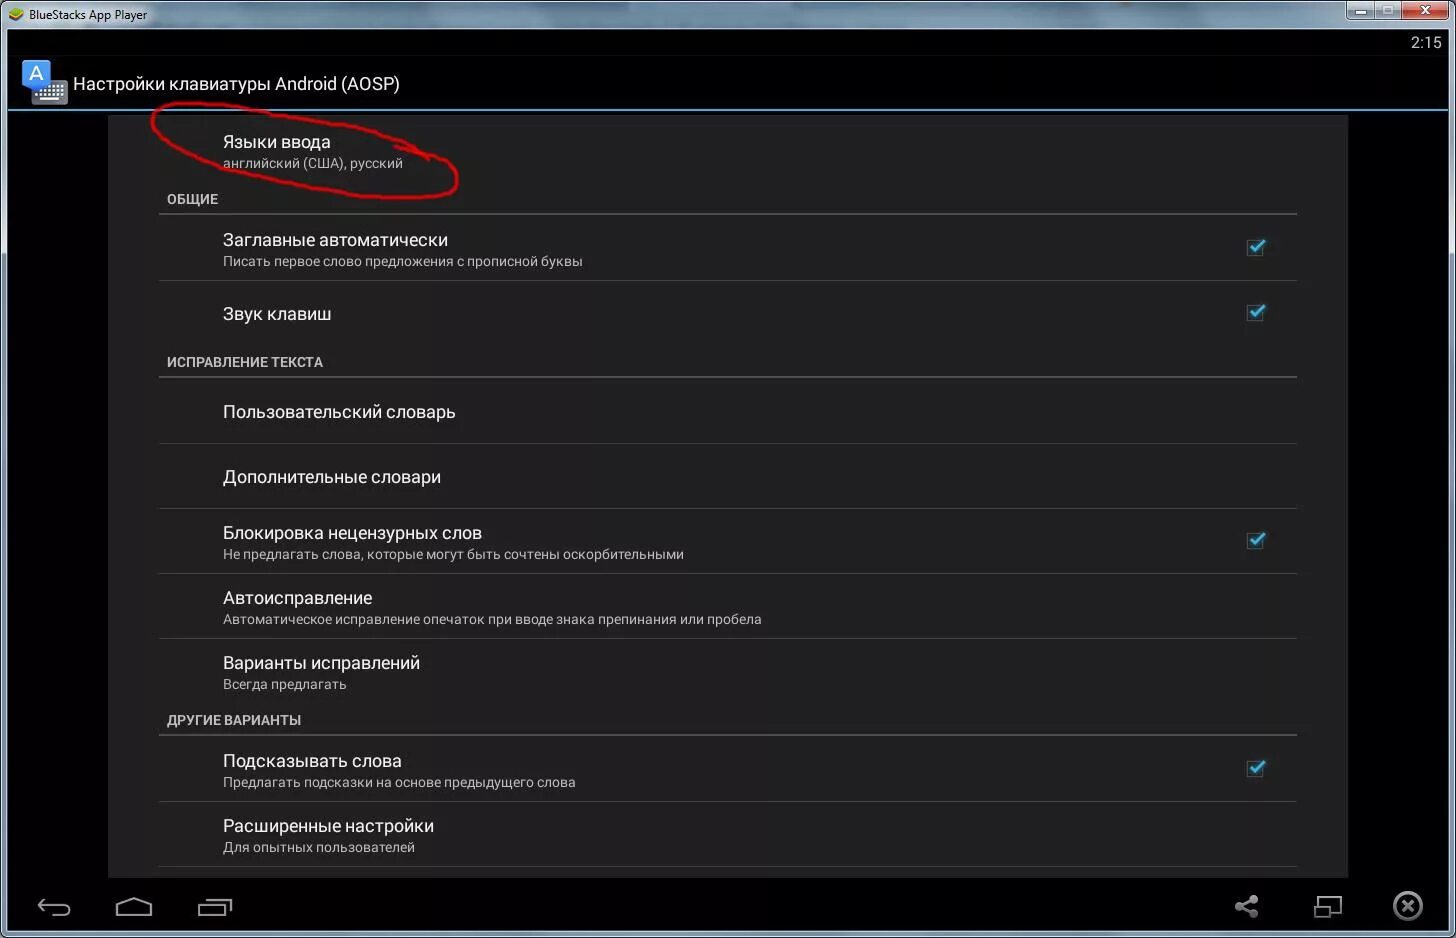Tap the share icon in bottom bar
The image size is (1456, 938).
[x=1246, y=907]
